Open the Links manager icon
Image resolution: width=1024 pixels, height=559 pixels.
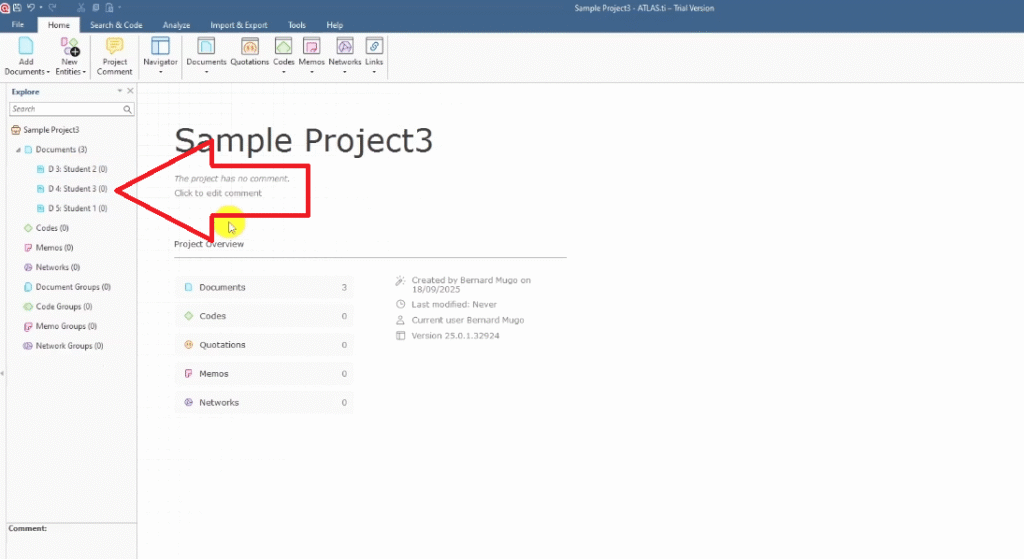[374, 46]
